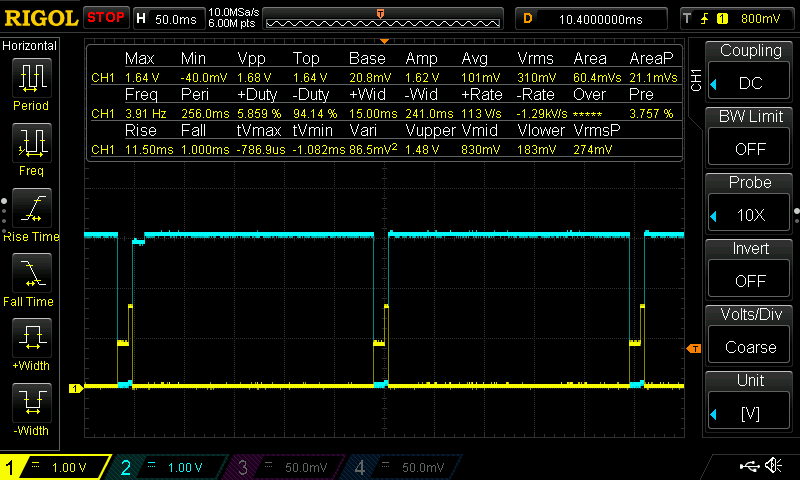Open the Coupling DC setting
The height and width of the screenshot is (480, 800).
point(750,83)
